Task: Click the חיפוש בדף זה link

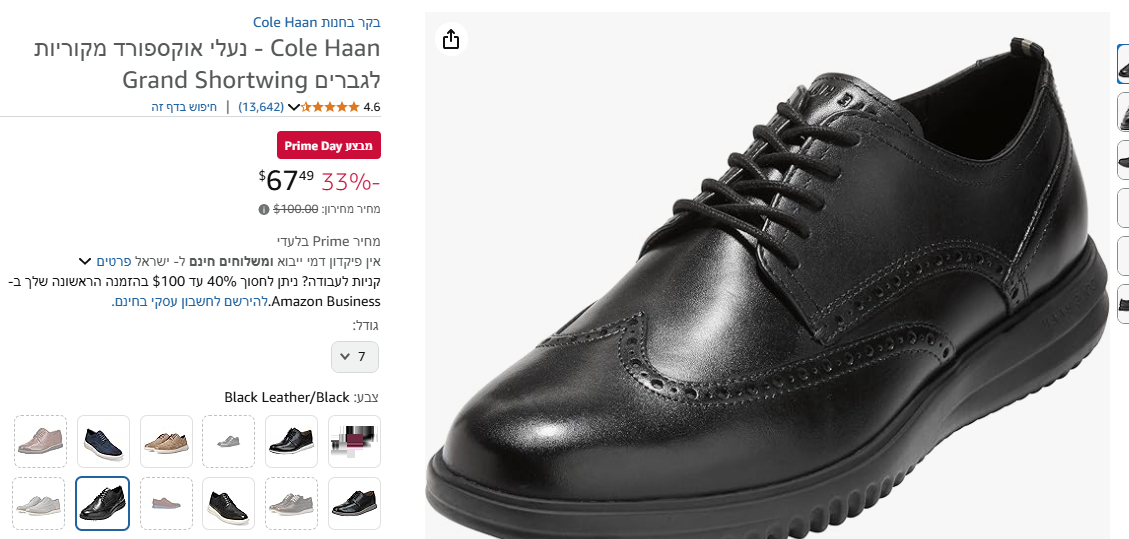Action: tap(184, 107)
